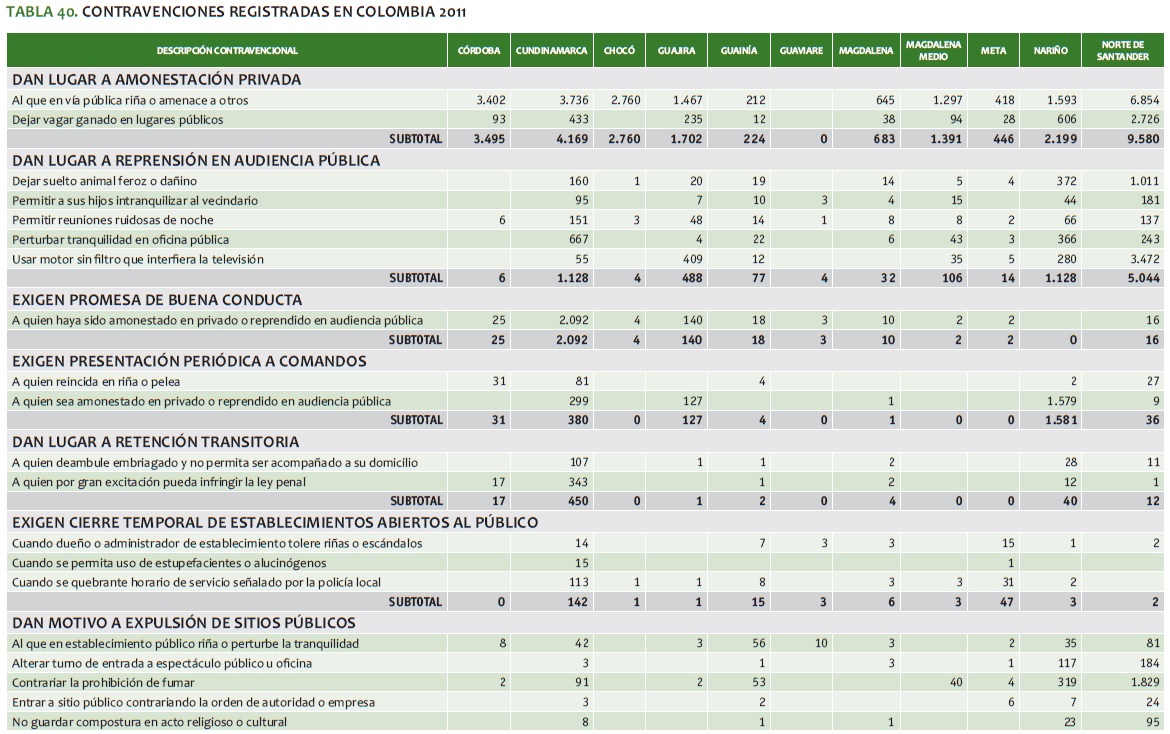
Task: Click the Nariño column header
Action: (x=1050, y=50)
